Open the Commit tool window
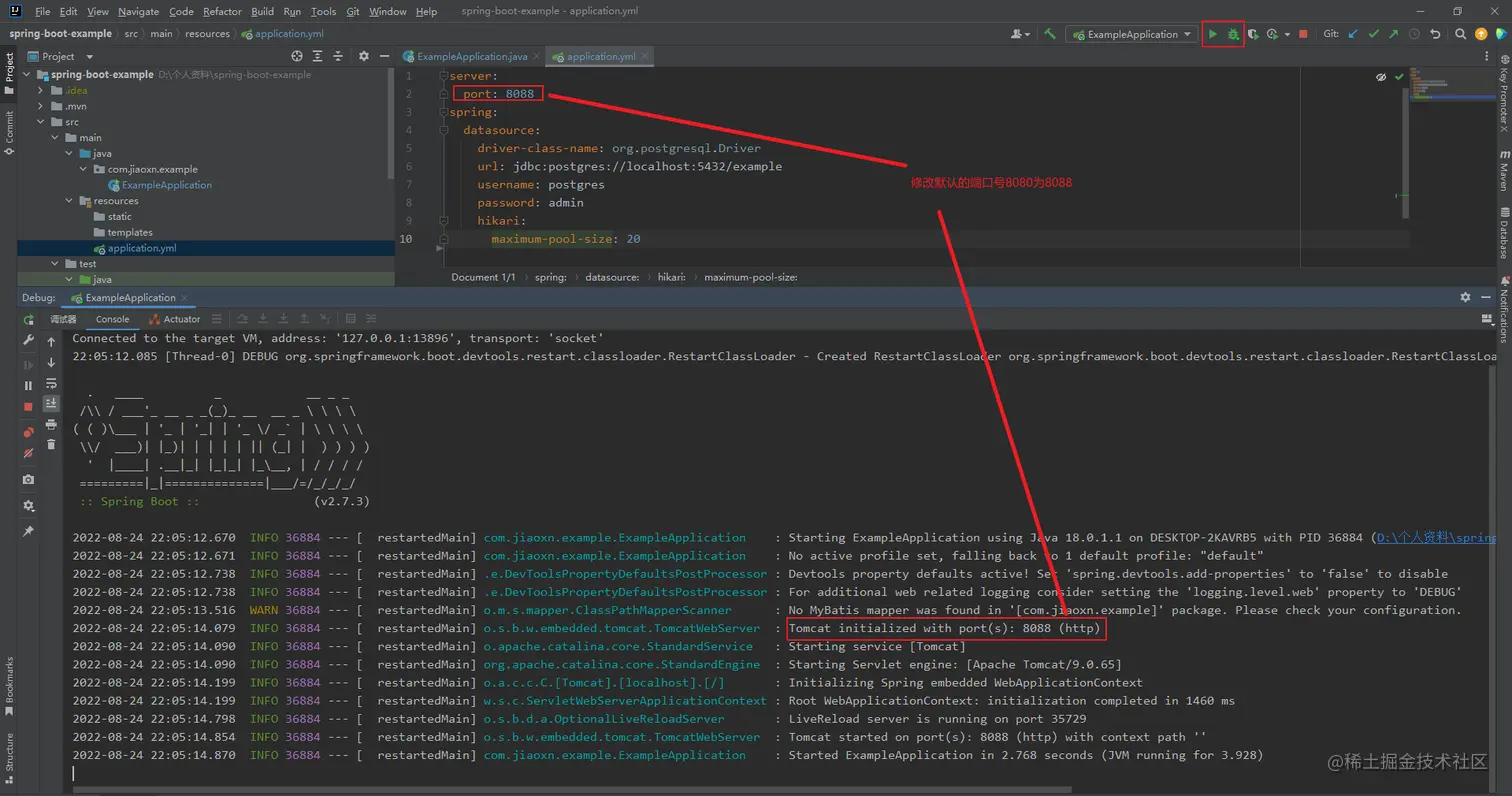This screenshot has height=796, width=1512. (x=9, y=132)
